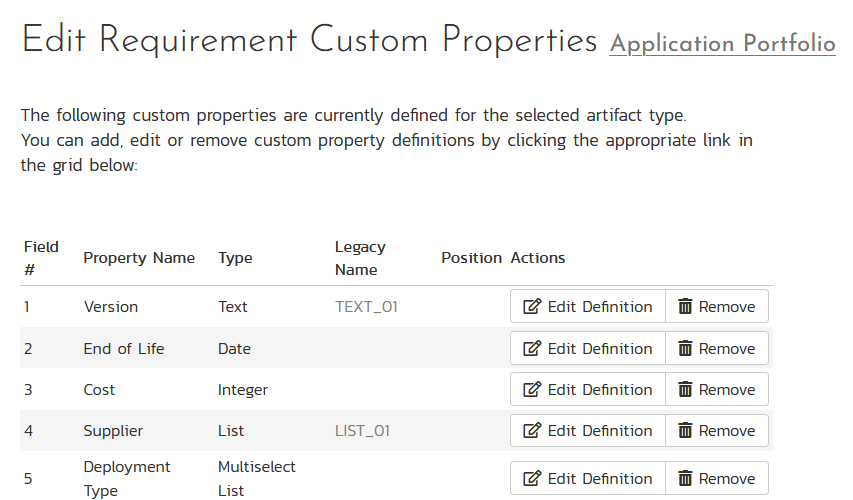This screenshot has width=853, height=500.
Task: Click trash icon for End of Life row
Action: pyautogui.click(x=686, y=349)
